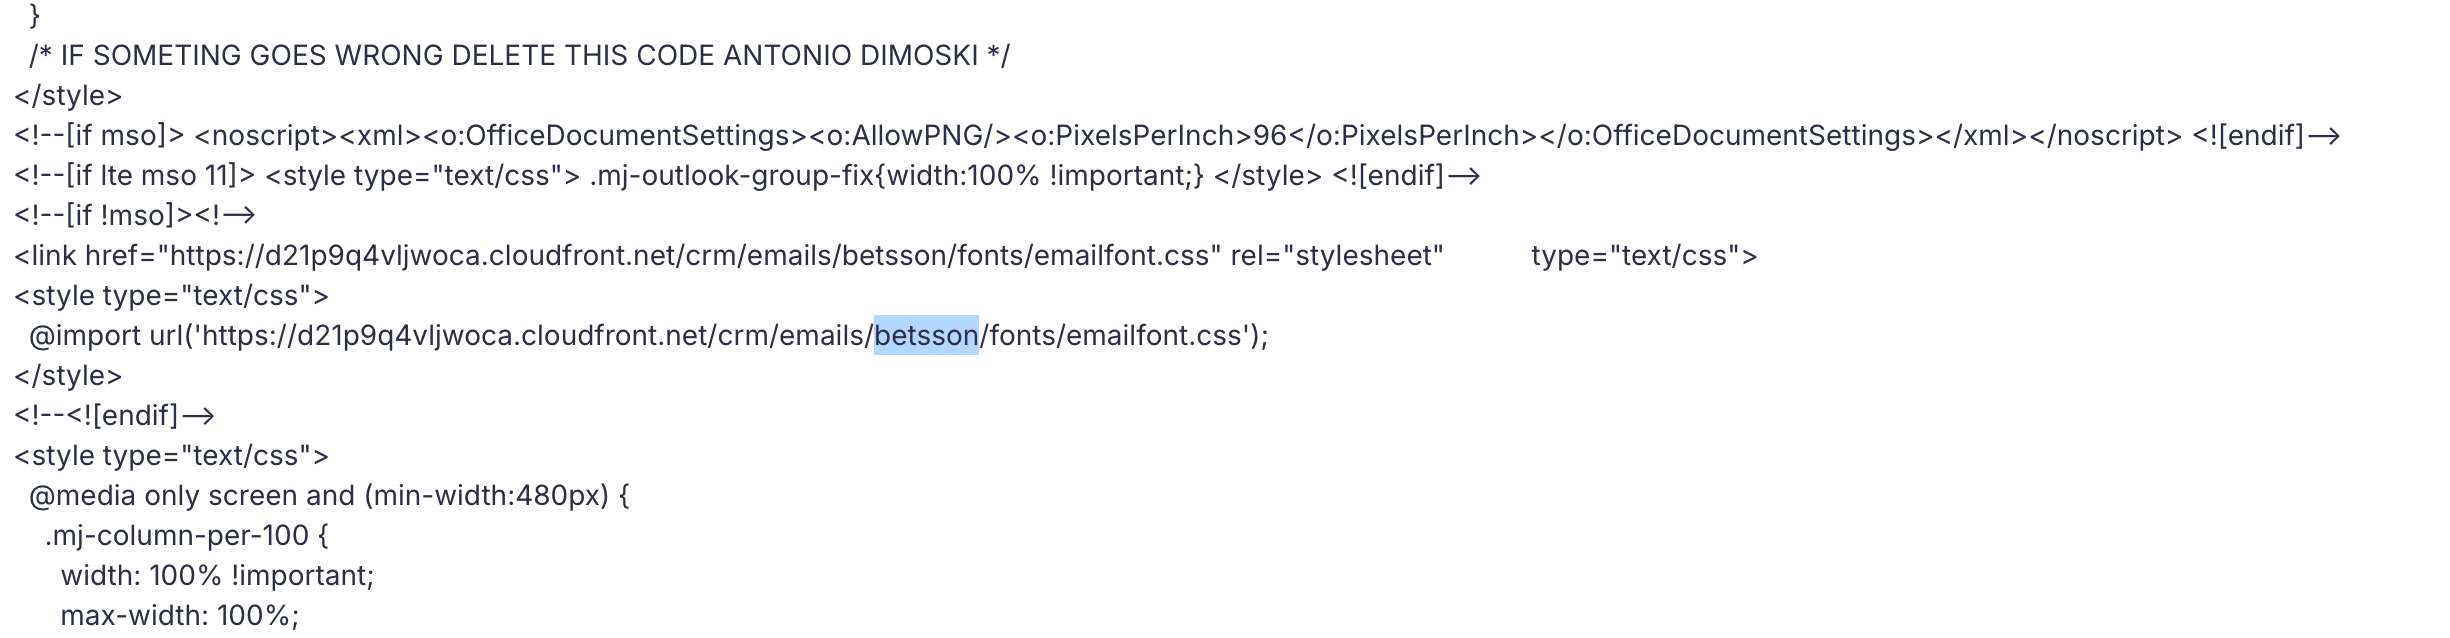This screenshot has height=638, width=2450.
Task: Click the number 96 in PixelsPerInch
Action: [x=1270, y=136]
